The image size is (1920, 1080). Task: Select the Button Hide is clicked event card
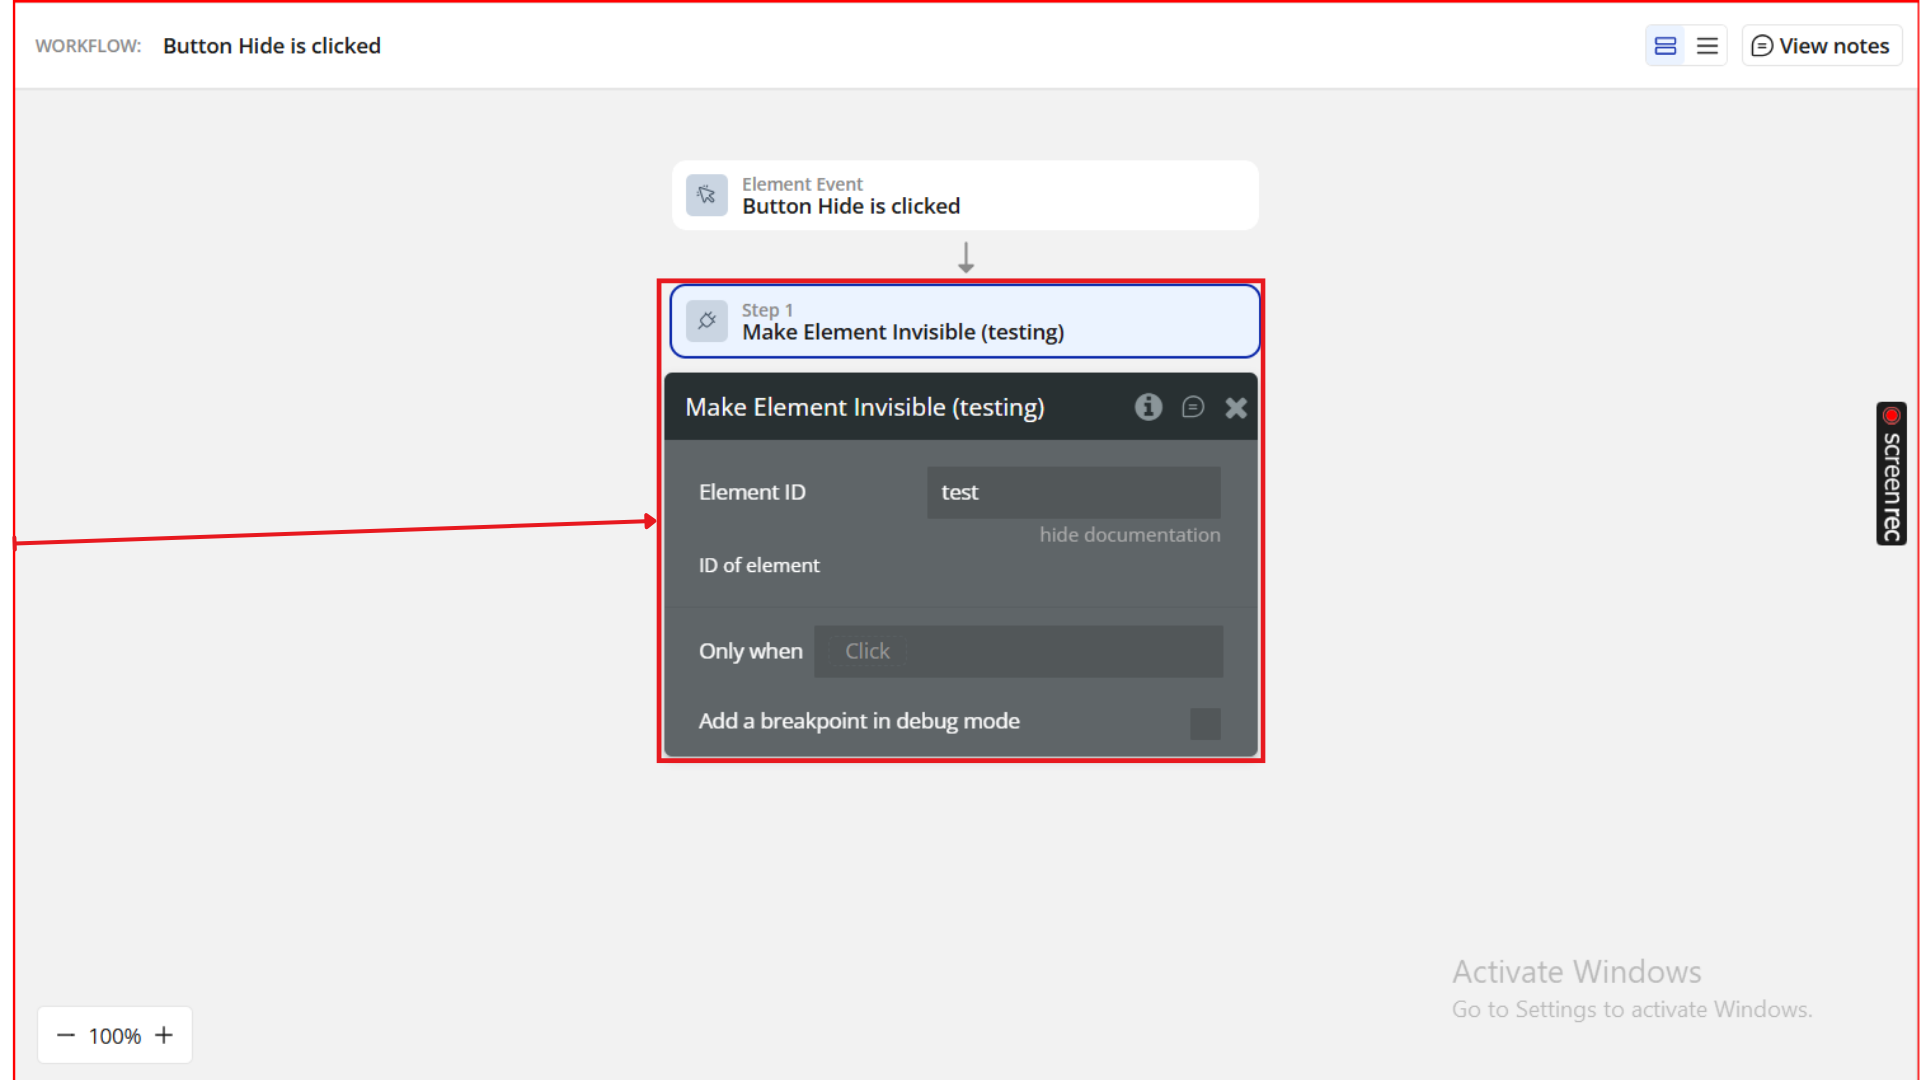click(965, 196)
